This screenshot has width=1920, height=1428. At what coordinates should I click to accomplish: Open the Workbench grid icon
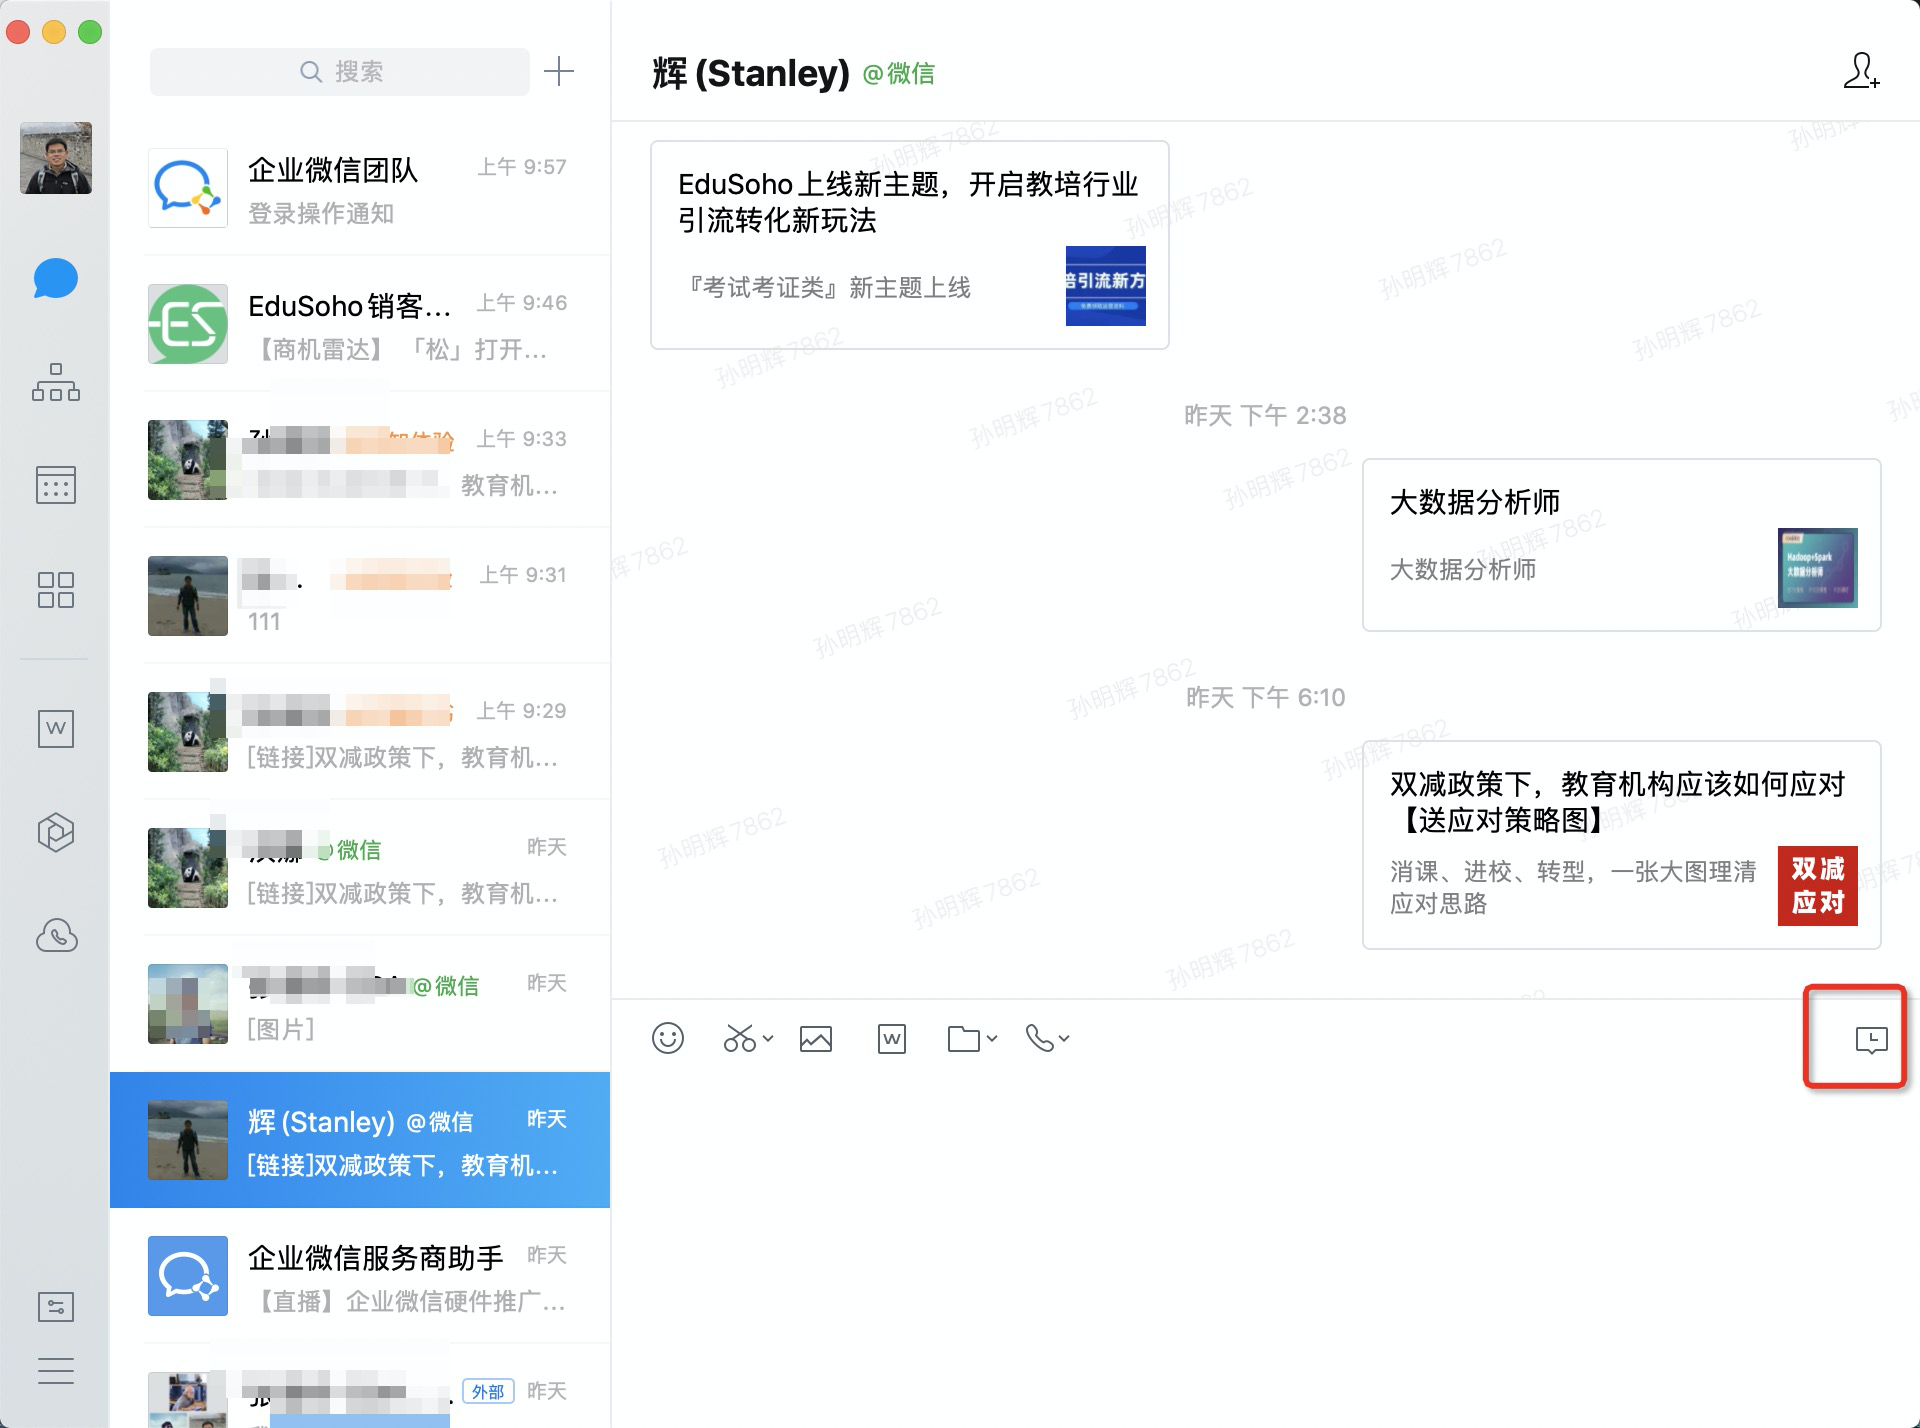coord(56,590)
